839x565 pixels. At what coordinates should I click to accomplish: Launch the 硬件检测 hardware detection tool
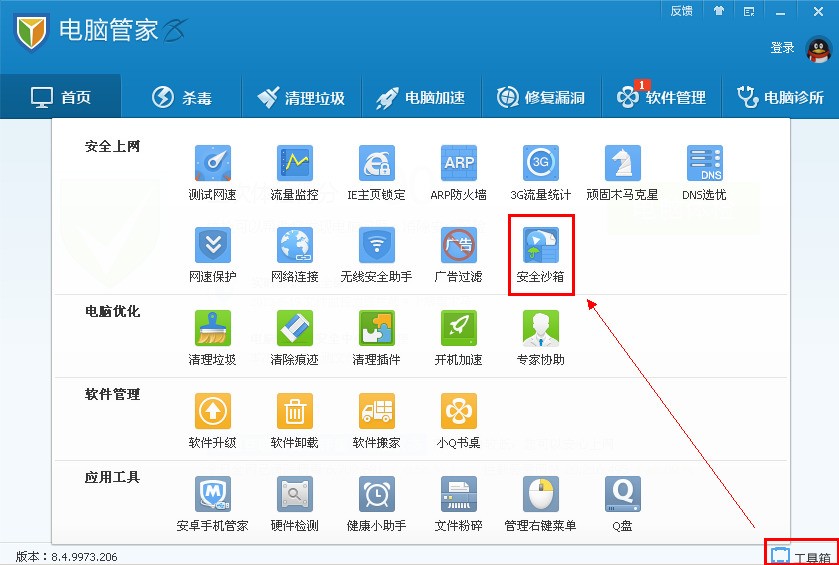(294, 504)
